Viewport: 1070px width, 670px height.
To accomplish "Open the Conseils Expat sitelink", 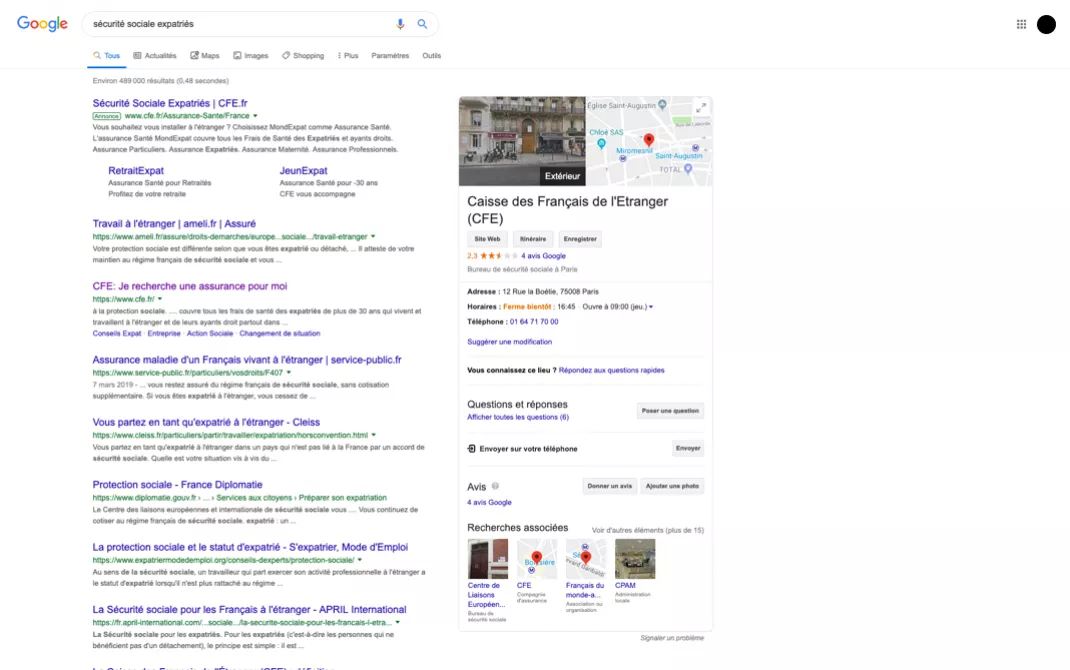I will tap(117, 334).
